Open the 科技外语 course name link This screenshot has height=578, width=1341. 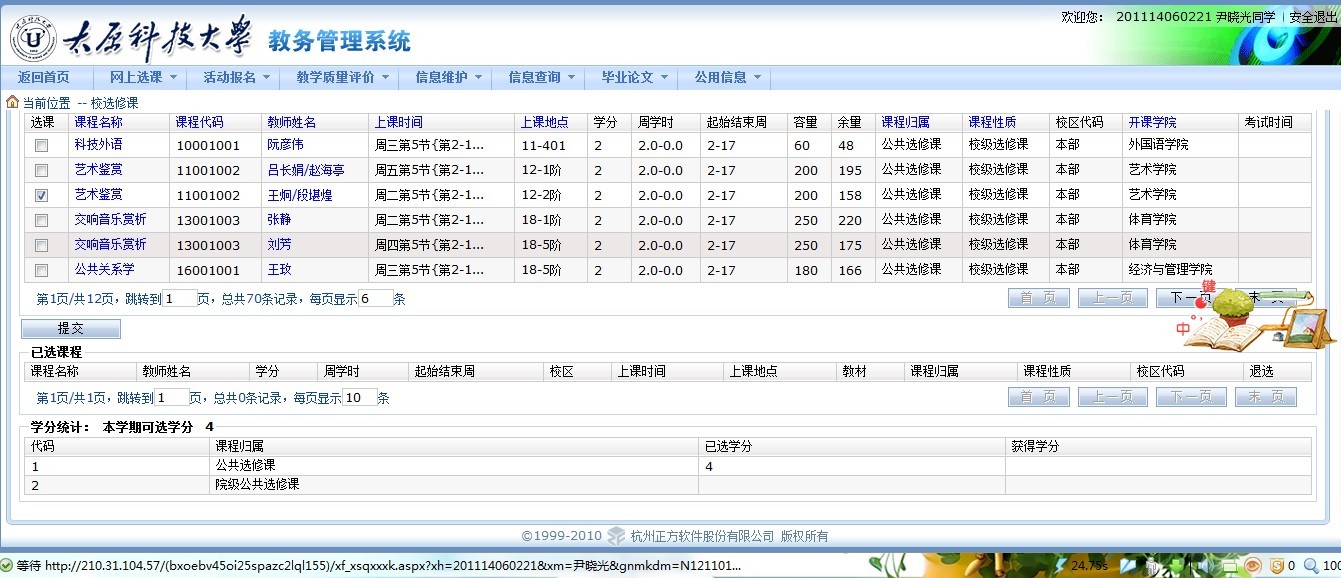tap(98, 144)
